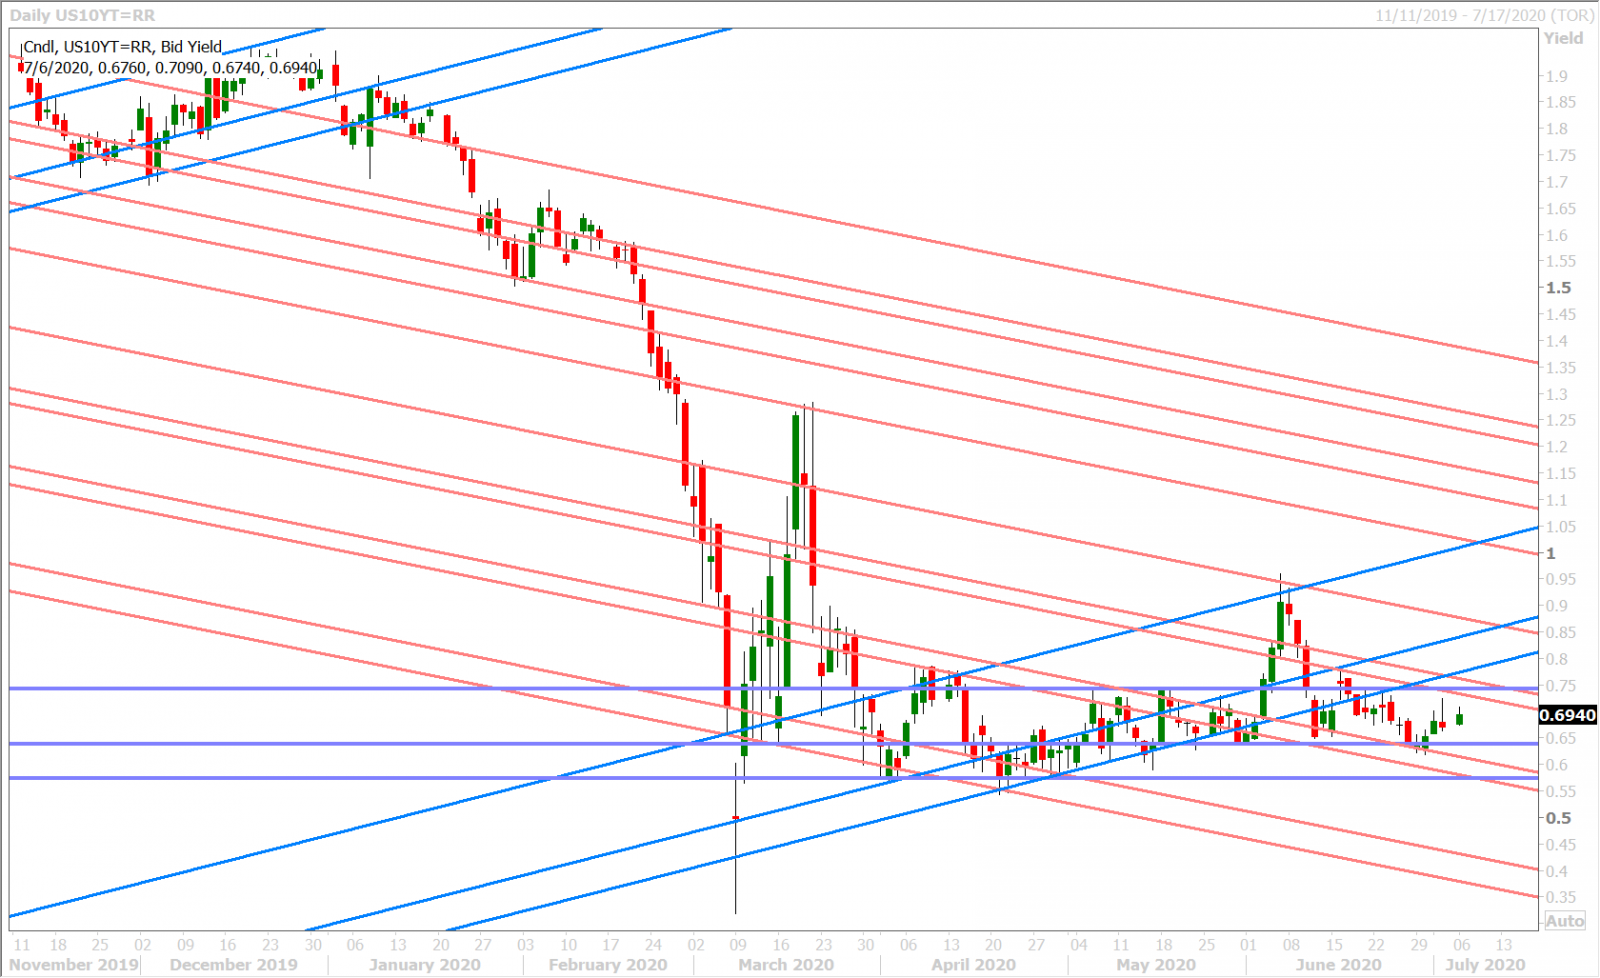The image size is (1600, 978).
Task: Click the 1.4 yield axis label
Action: point(1556,341)
